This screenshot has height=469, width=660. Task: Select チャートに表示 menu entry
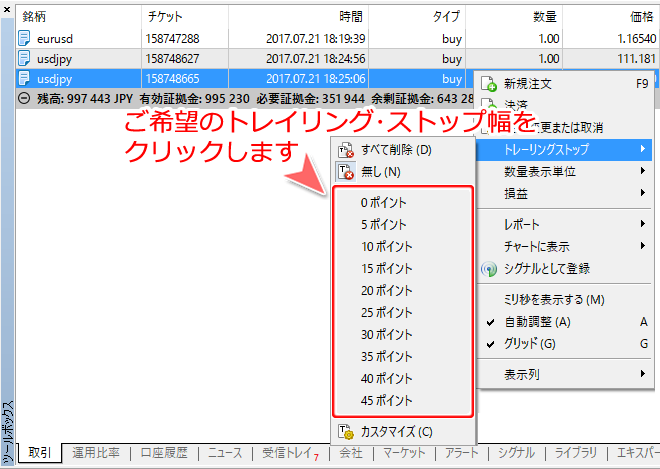tap(564, 246)
